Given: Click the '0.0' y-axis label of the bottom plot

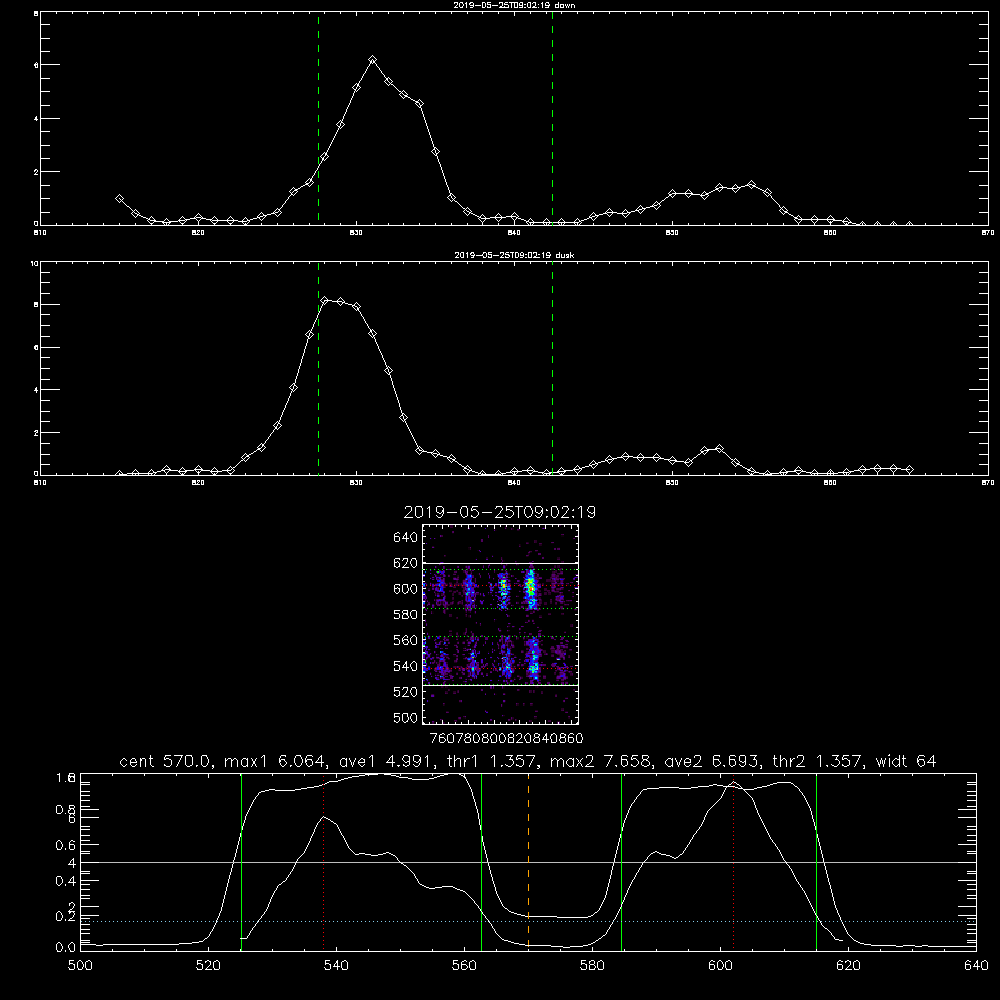Looking at the screenshot, I should [66, 948].
